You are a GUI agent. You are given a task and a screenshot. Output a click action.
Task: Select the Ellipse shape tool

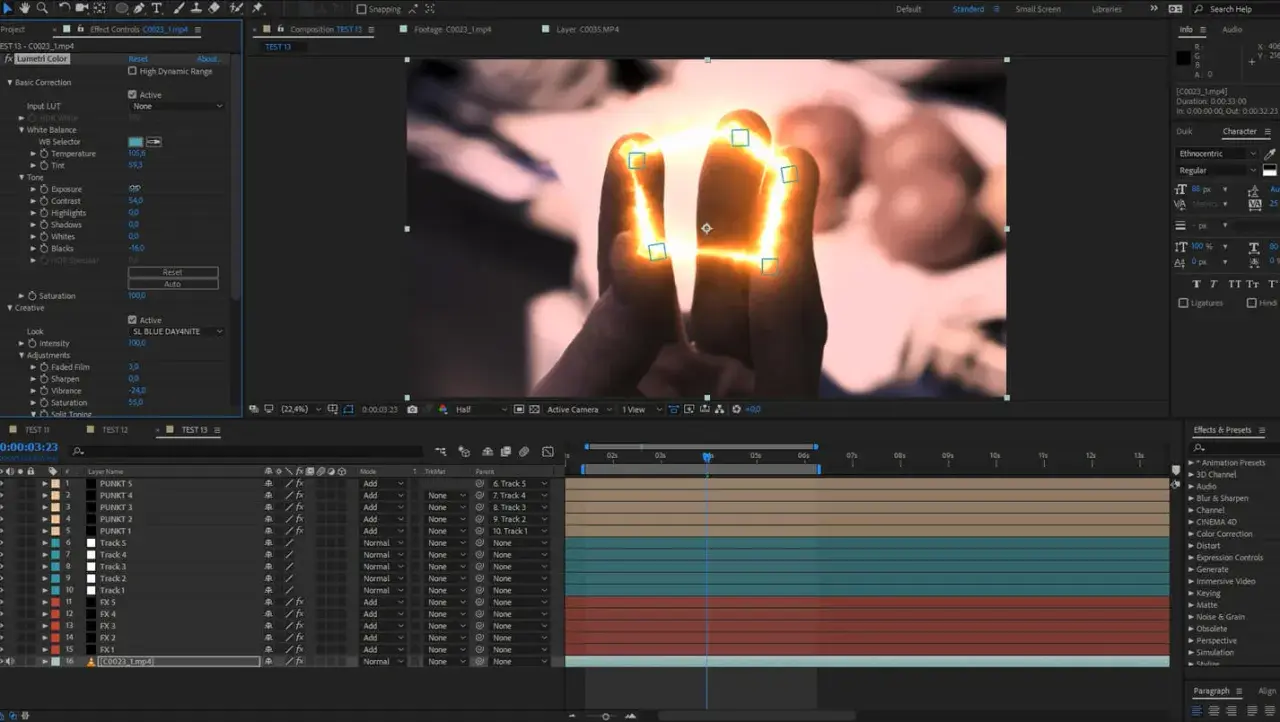pyautogui.click(x=121, y=8)
